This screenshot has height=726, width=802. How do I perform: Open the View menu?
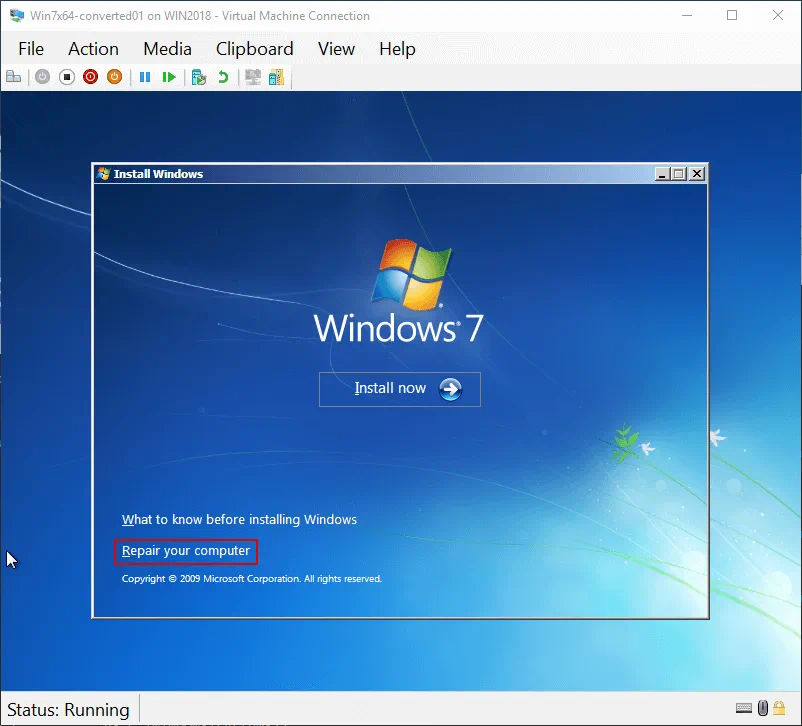336,48
